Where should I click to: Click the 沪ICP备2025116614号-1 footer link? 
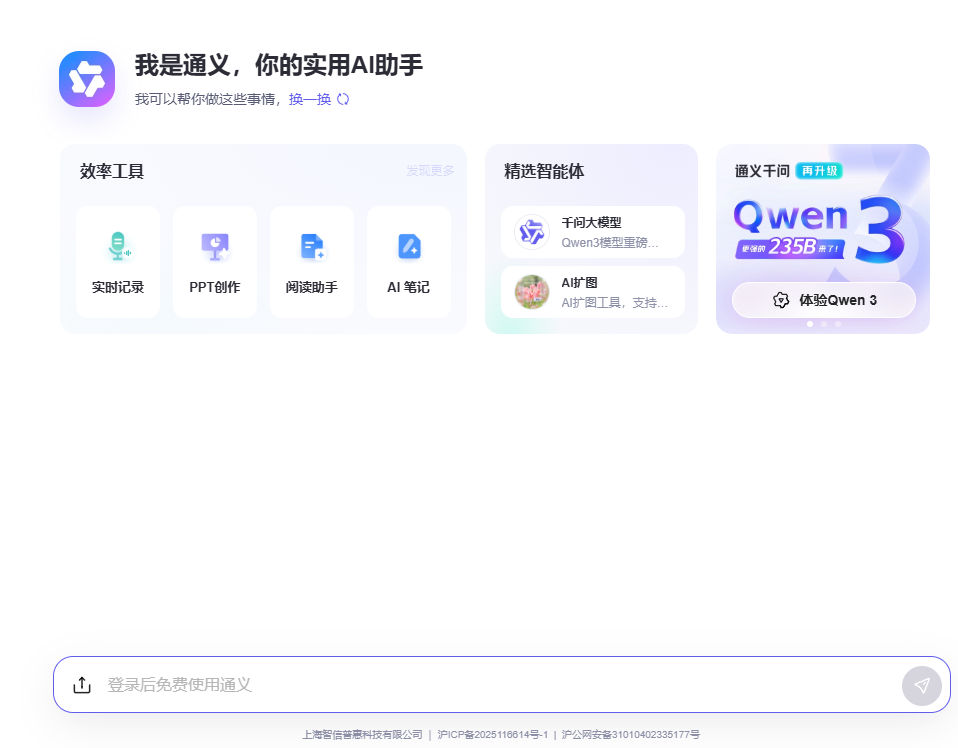(x=492, y=735)
